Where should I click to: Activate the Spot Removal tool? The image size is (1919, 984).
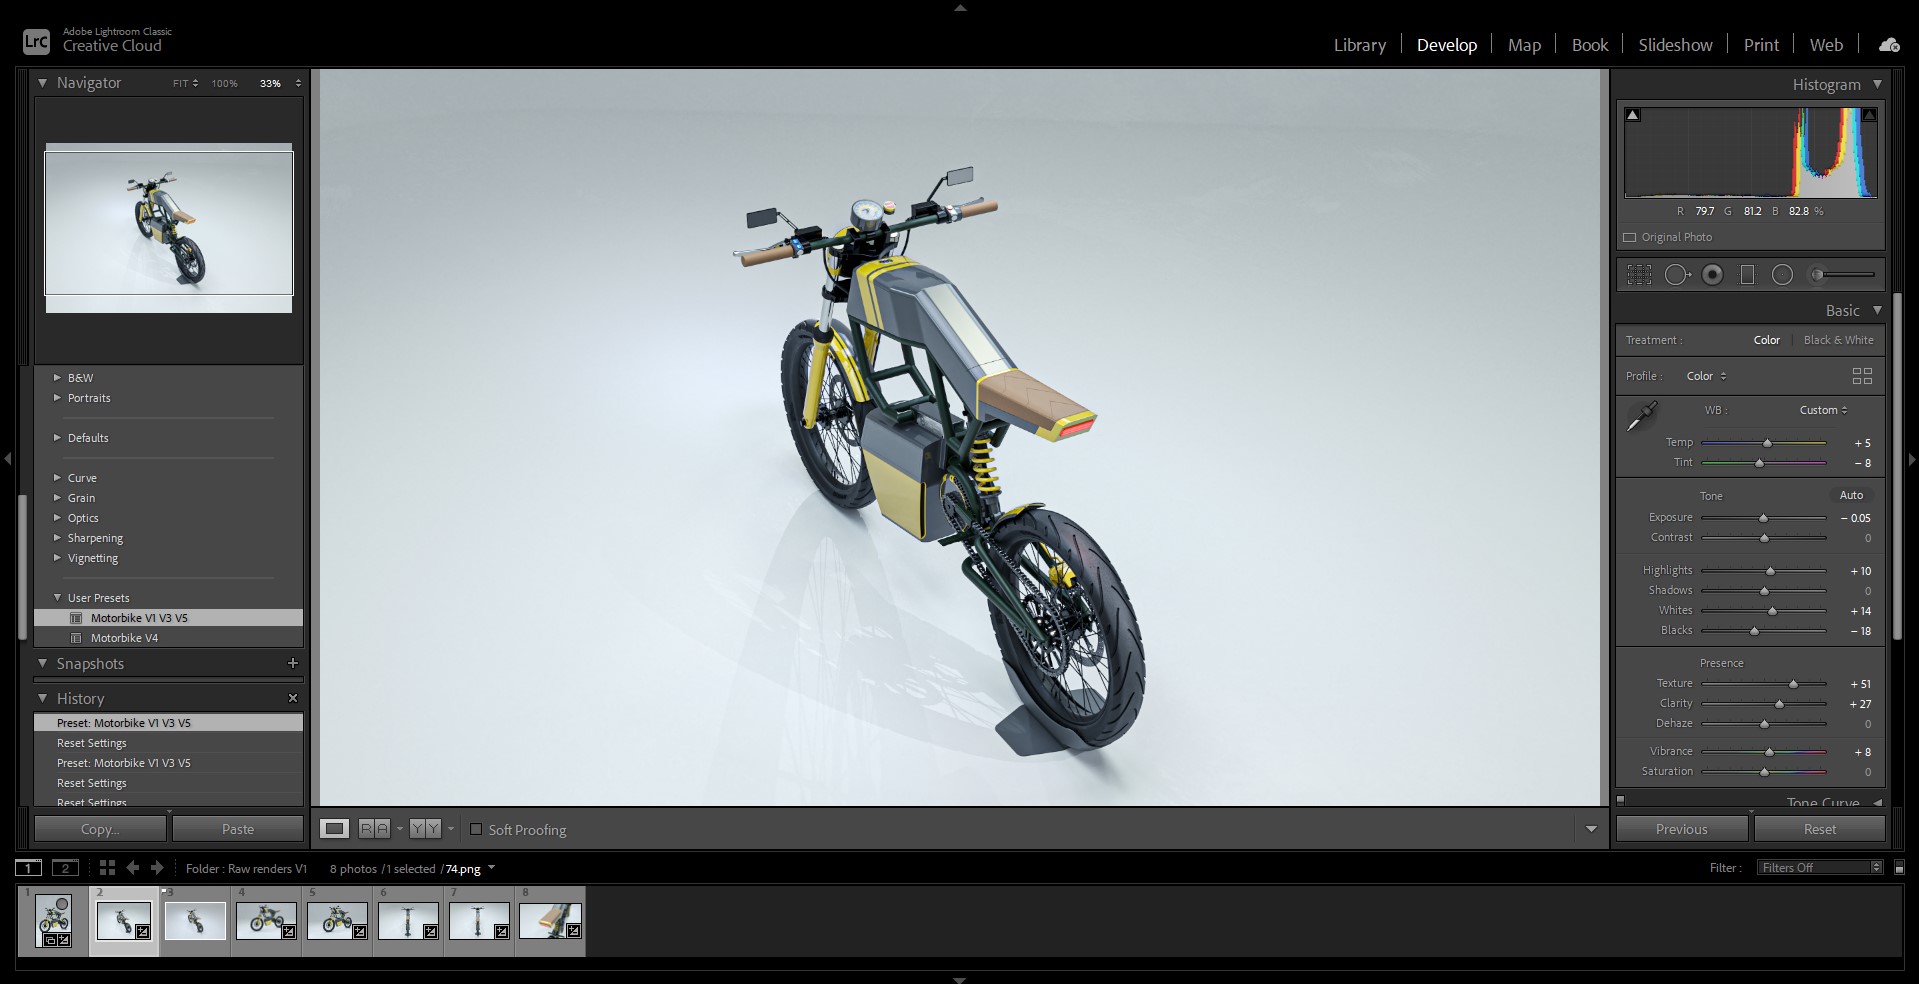pos(1677,275)
